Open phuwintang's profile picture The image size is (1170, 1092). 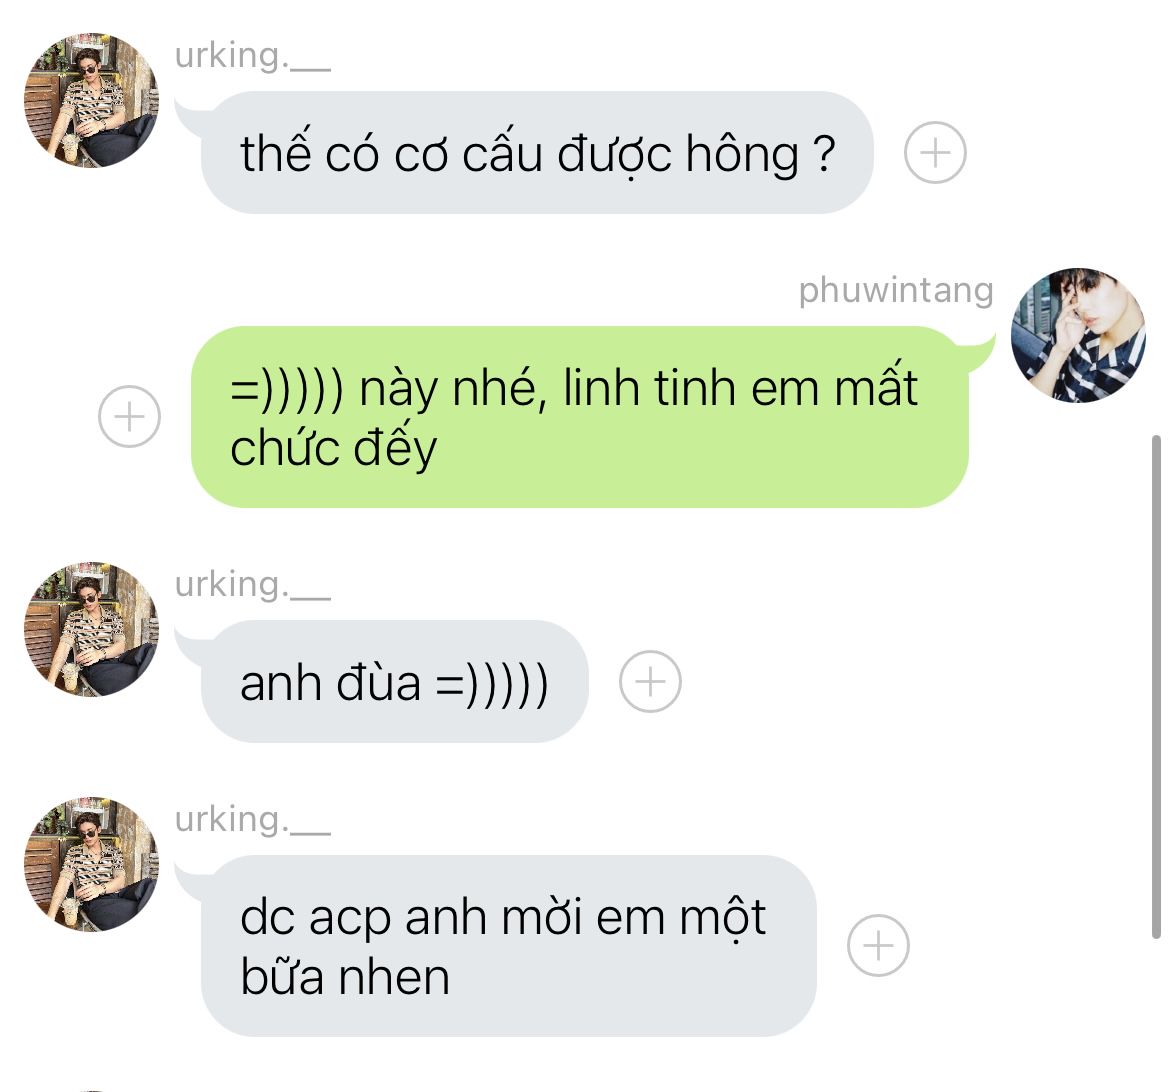pos(1078,335)
